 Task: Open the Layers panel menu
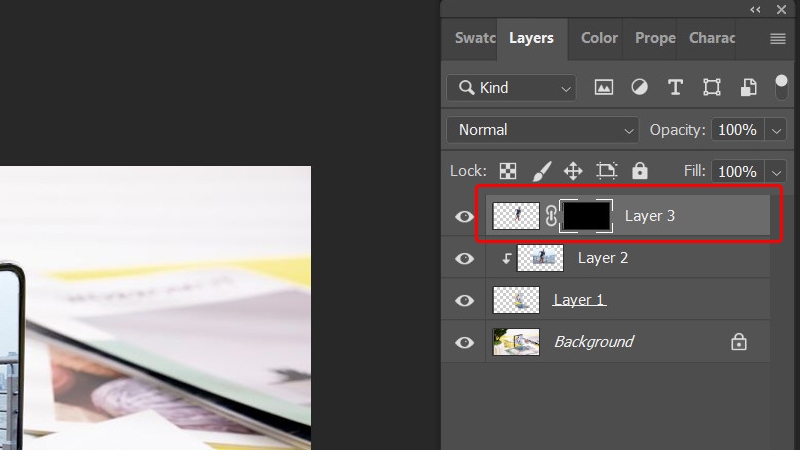coord(778,39)
